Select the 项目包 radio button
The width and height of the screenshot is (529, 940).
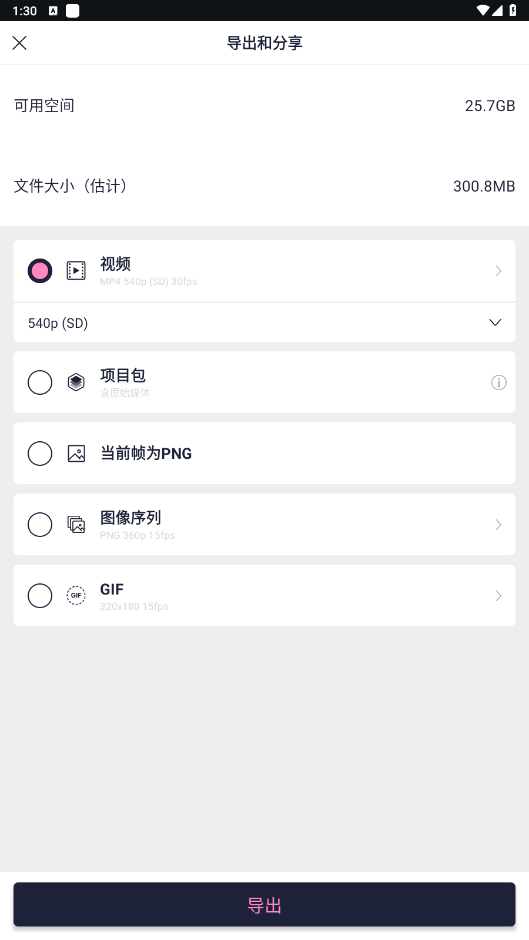pos(40,382)
